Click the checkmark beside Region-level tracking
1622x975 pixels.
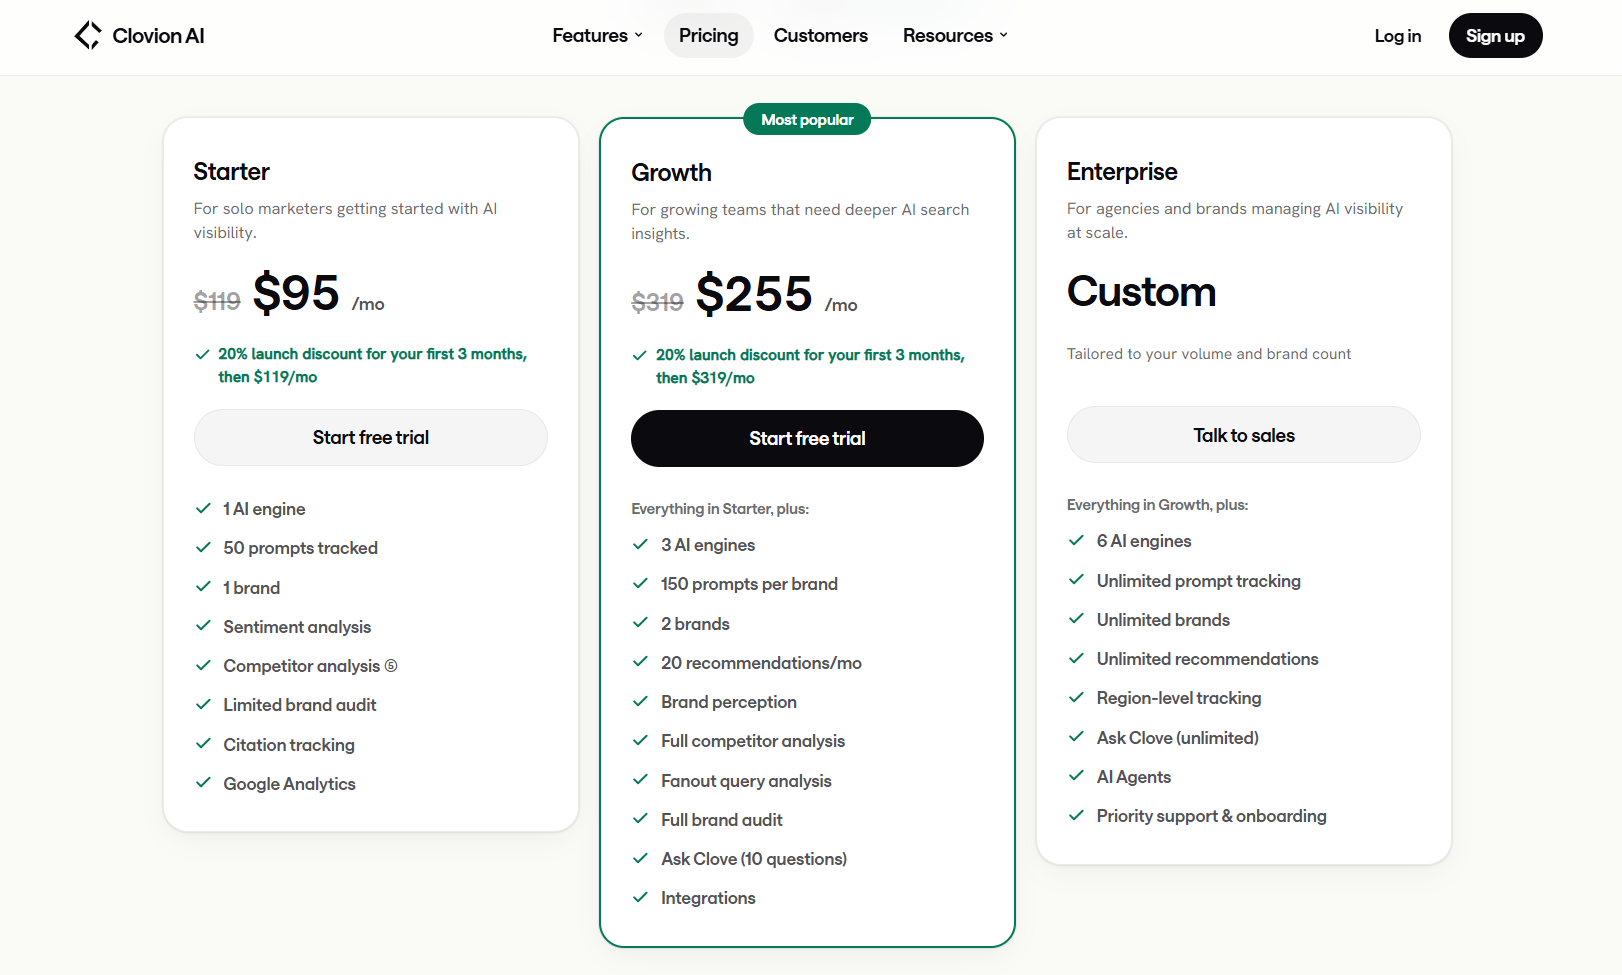coord(1076,697)
